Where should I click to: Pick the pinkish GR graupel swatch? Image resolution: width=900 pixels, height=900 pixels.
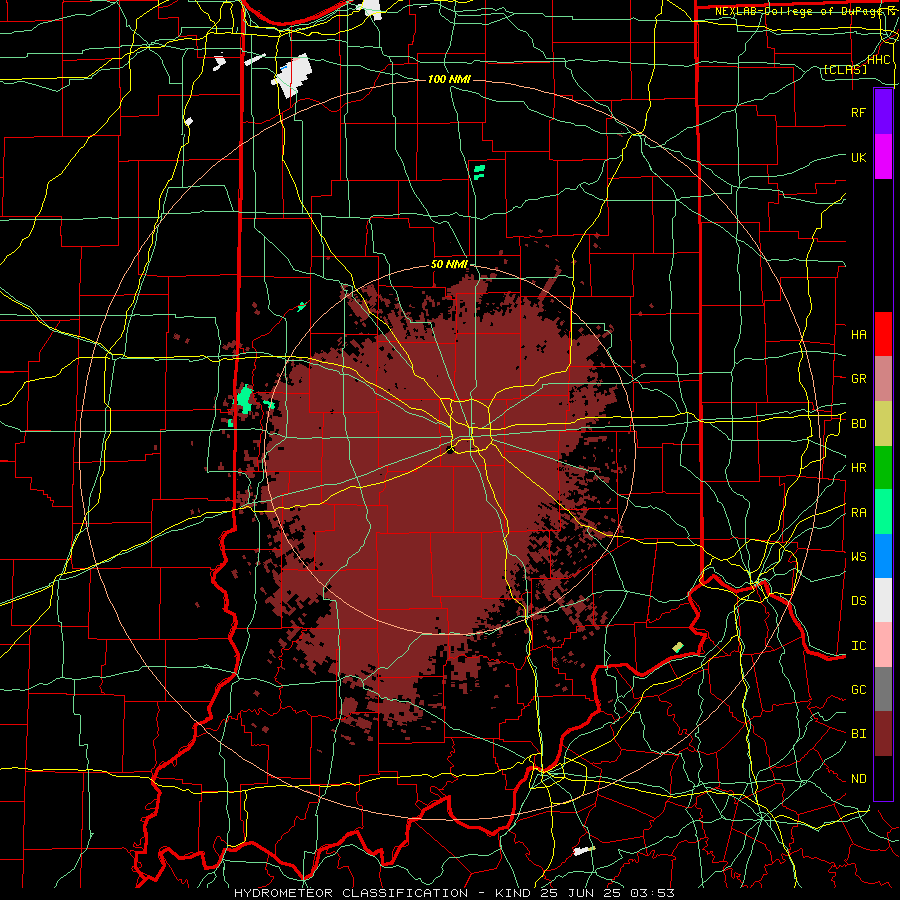pyautogui.click(x=883, y=379)
